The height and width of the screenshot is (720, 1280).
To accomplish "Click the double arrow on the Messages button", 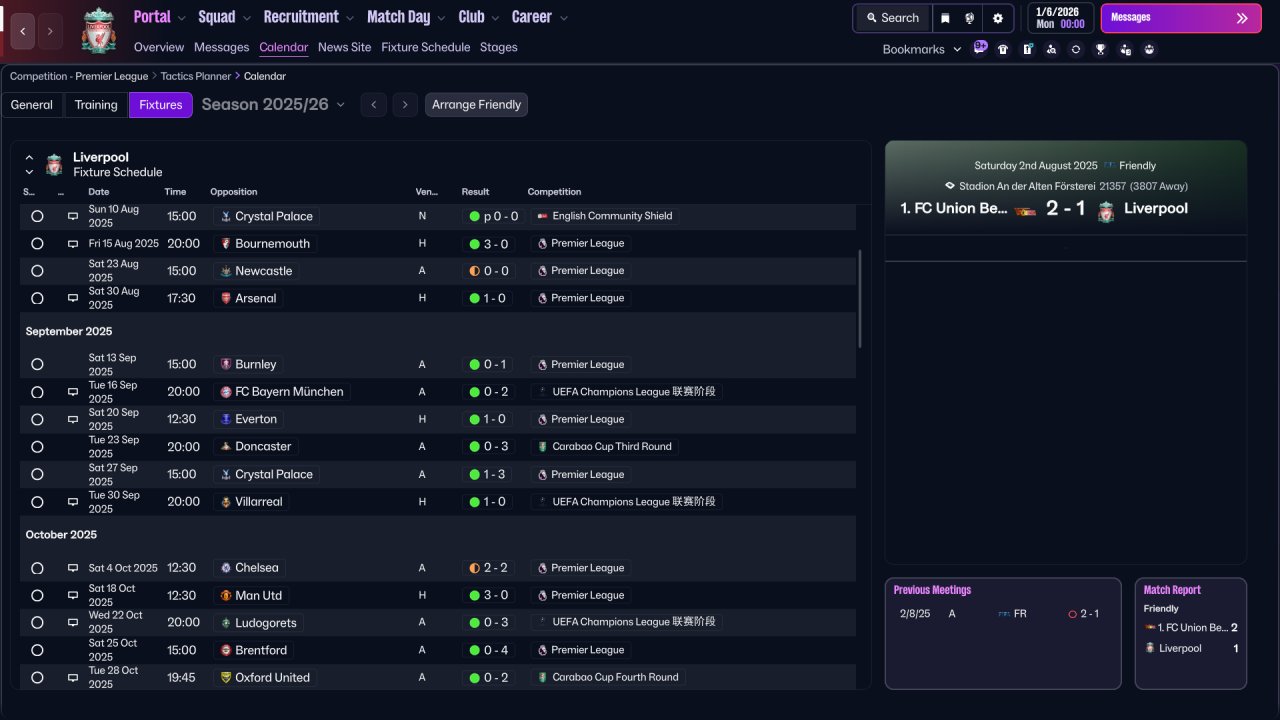I will (1242, 18).
